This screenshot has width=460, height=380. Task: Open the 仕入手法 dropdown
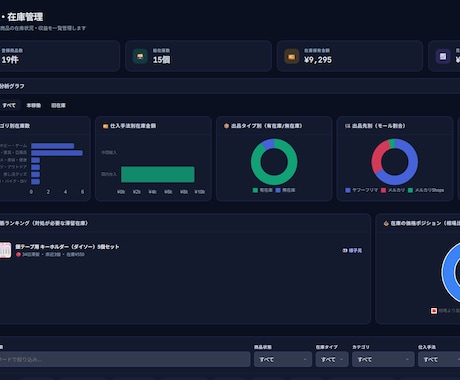pyautogui.click(x=439, y=359)
